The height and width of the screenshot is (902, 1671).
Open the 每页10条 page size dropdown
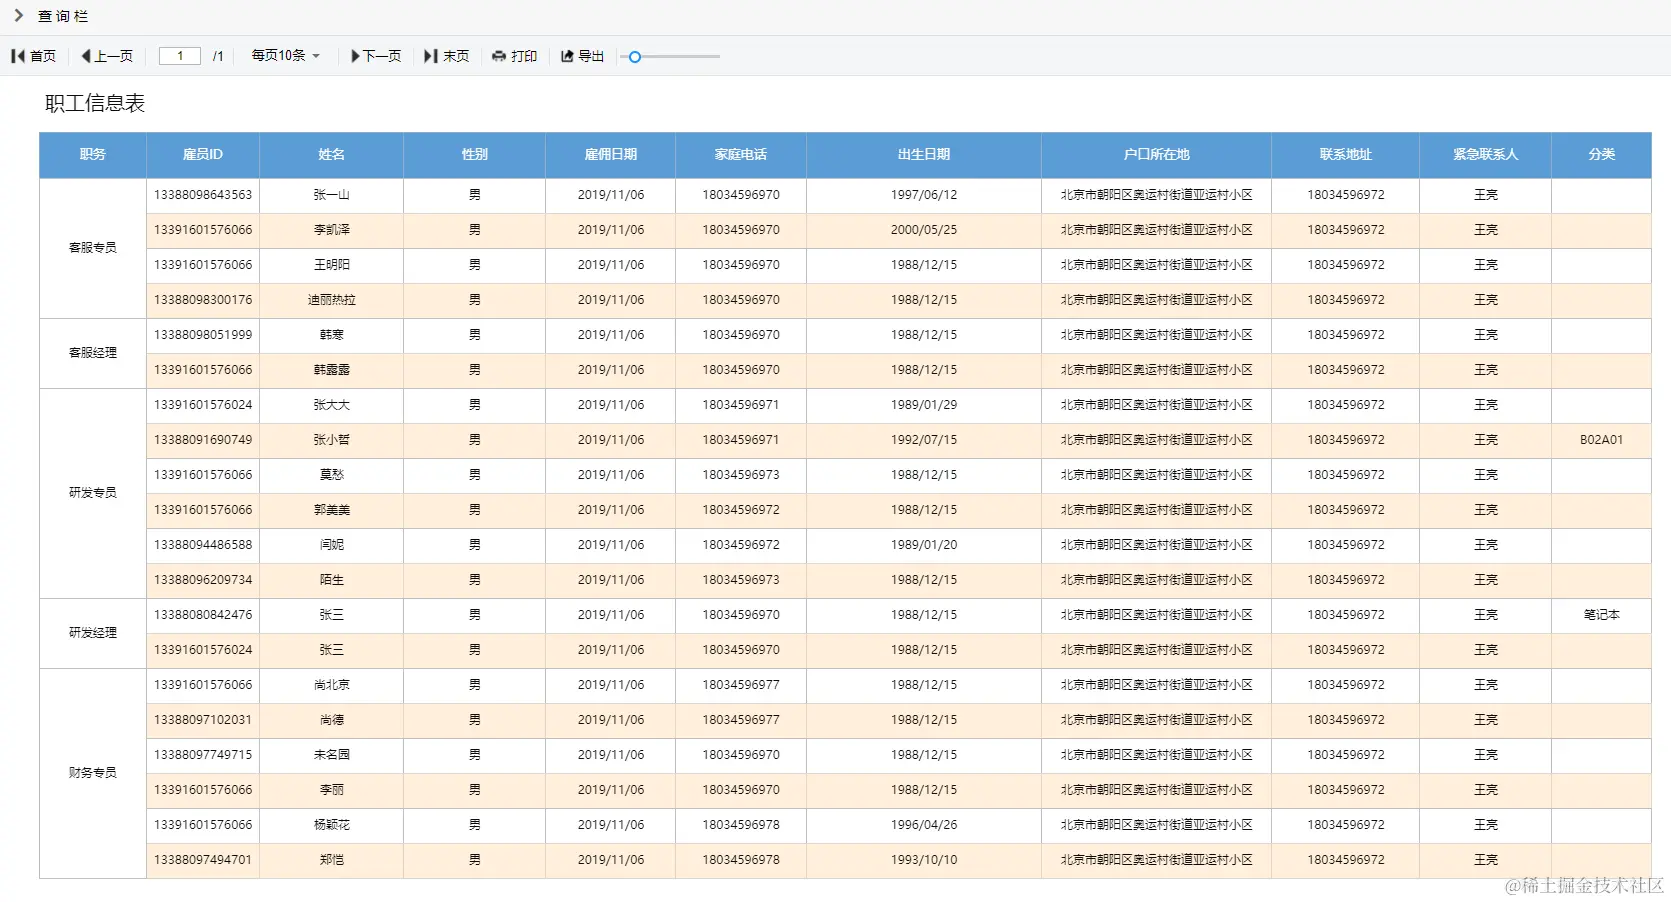pyautogui.click(x=286, y=56)
